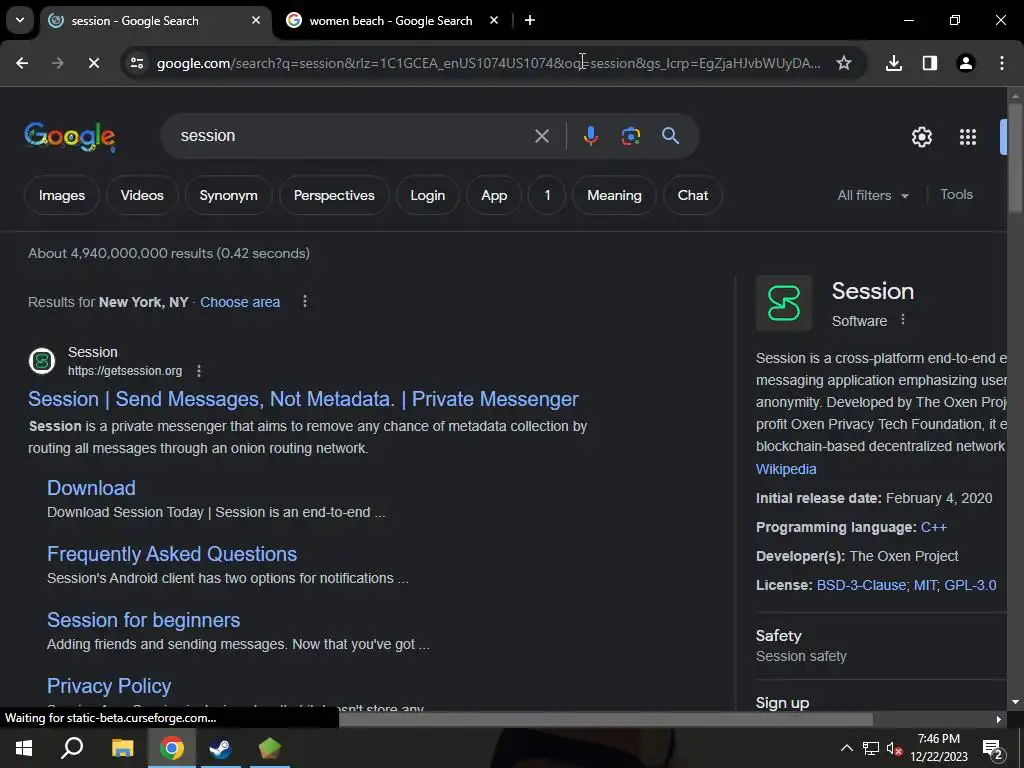Image resolution: width=1024 pixels, height=768 pixels.
Task: Open the Download sitelink
Action: coord(91,488)
